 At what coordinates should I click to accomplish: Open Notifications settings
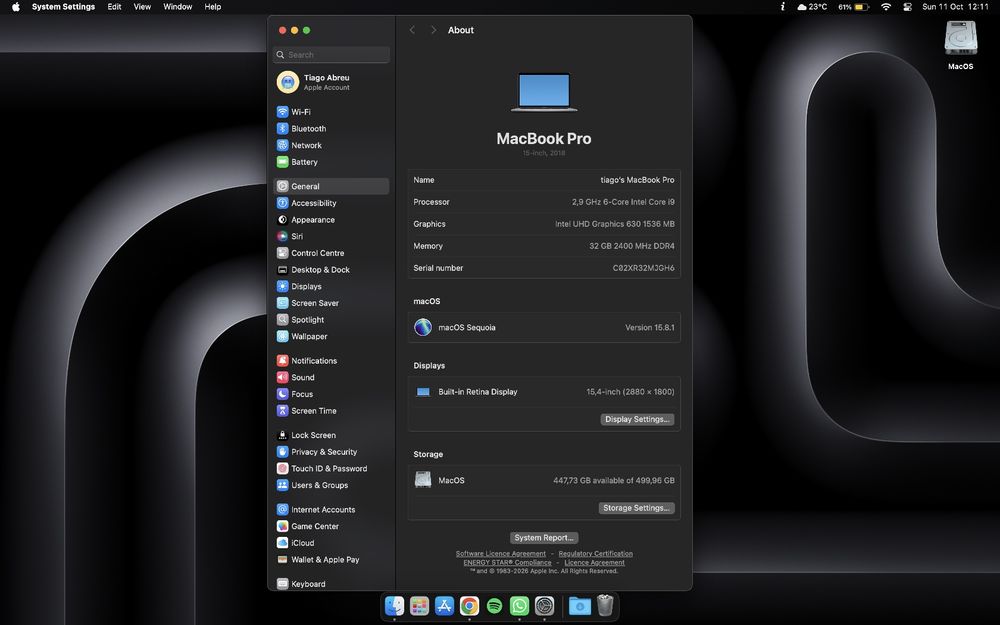click(x=331, y=360)
